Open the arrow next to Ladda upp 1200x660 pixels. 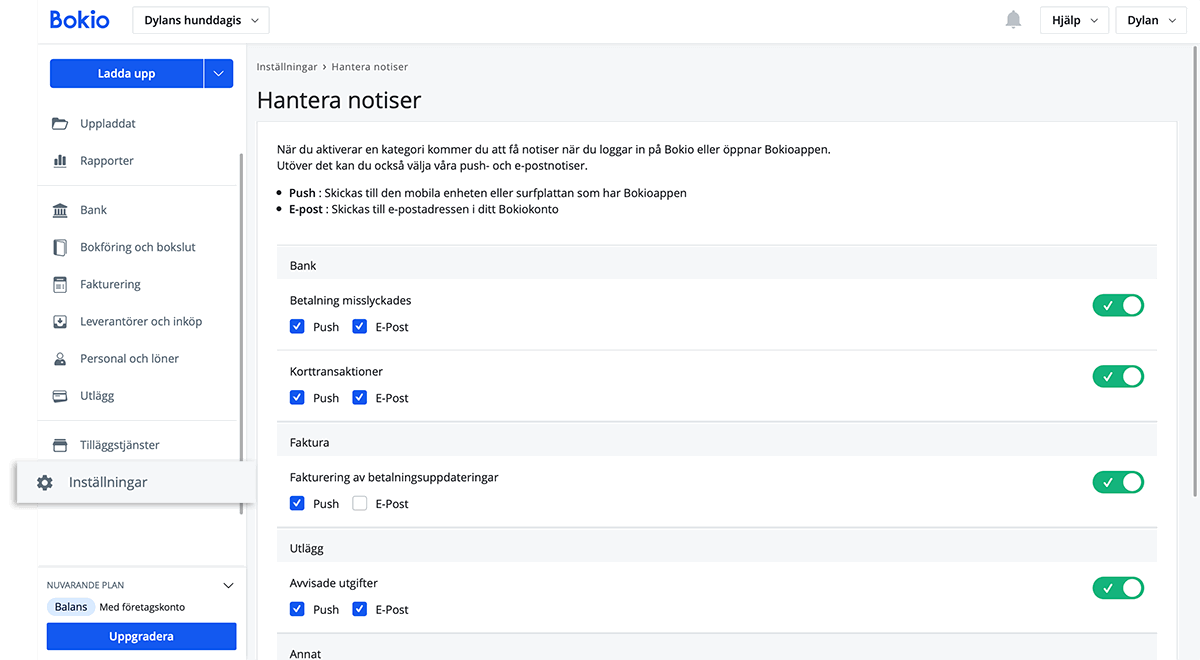218,74
